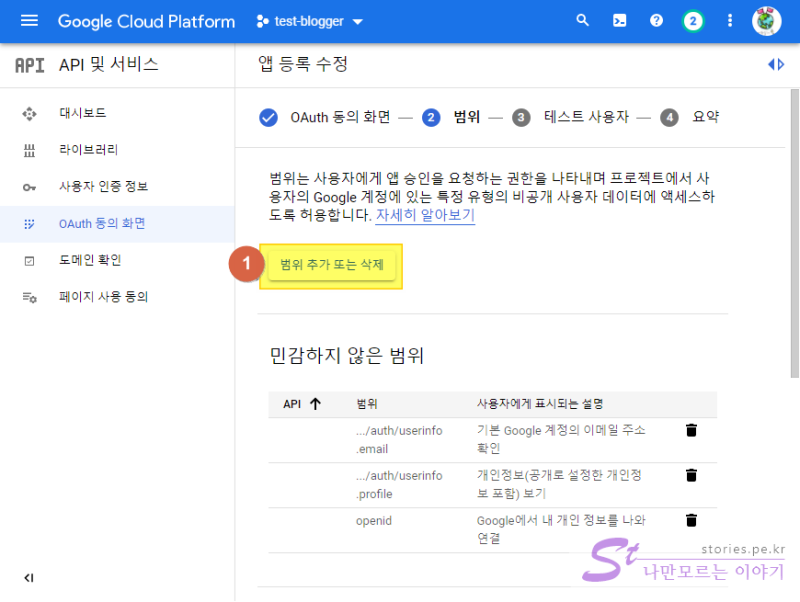Select the .../auth/userinfo.profile scope text
Viewport: 800px width, 602px height.
[x=399, y=485]
